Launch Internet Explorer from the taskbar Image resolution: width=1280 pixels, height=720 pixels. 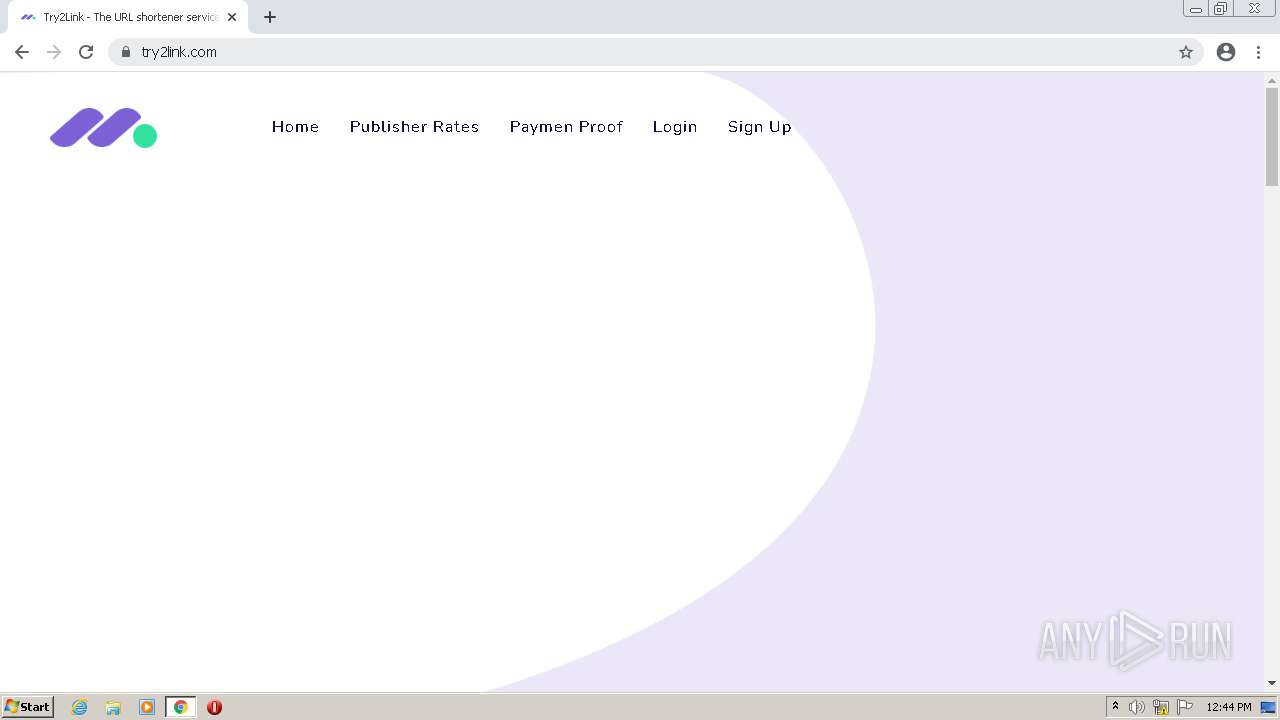[x=80, y=707]
